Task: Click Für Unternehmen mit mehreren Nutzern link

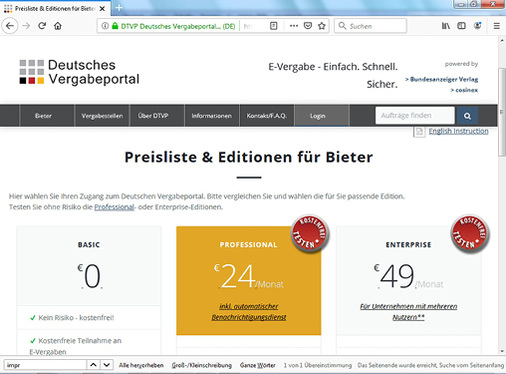Action: click(408, 311)
